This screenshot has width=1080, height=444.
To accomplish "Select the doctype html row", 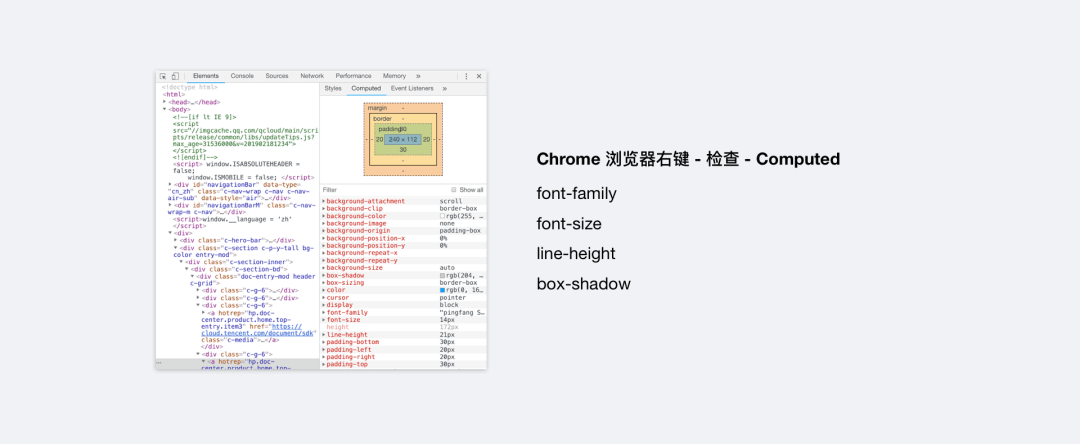I will (x=190, y=87).
